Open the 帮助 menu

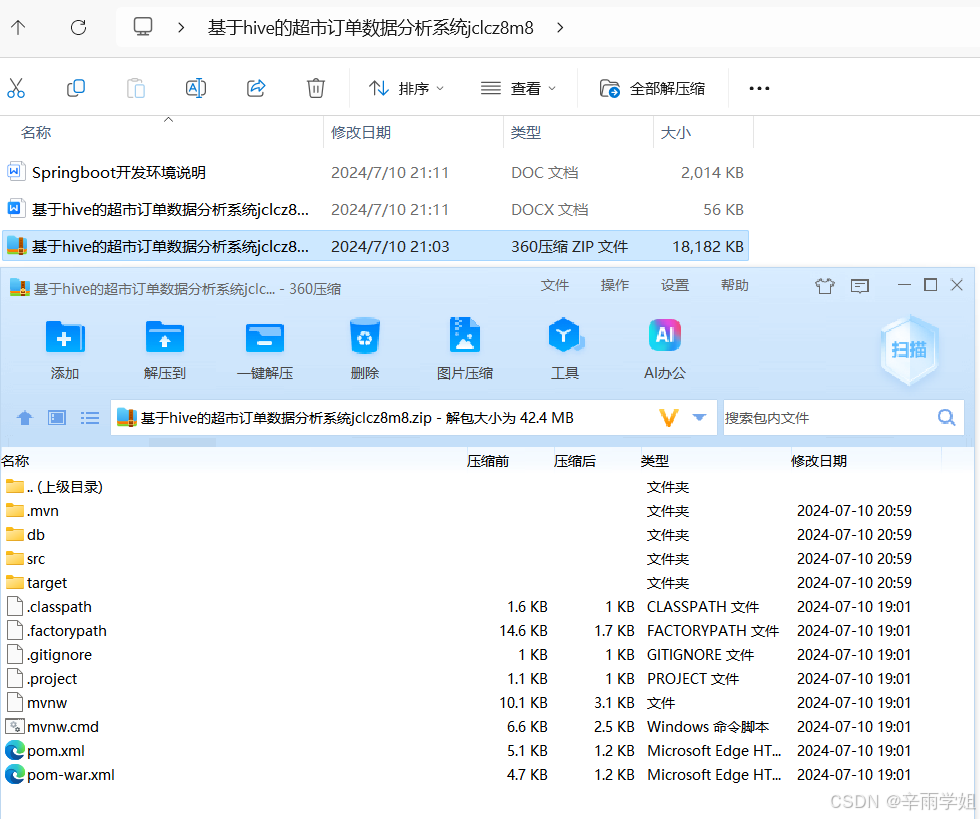coord(734,285)
